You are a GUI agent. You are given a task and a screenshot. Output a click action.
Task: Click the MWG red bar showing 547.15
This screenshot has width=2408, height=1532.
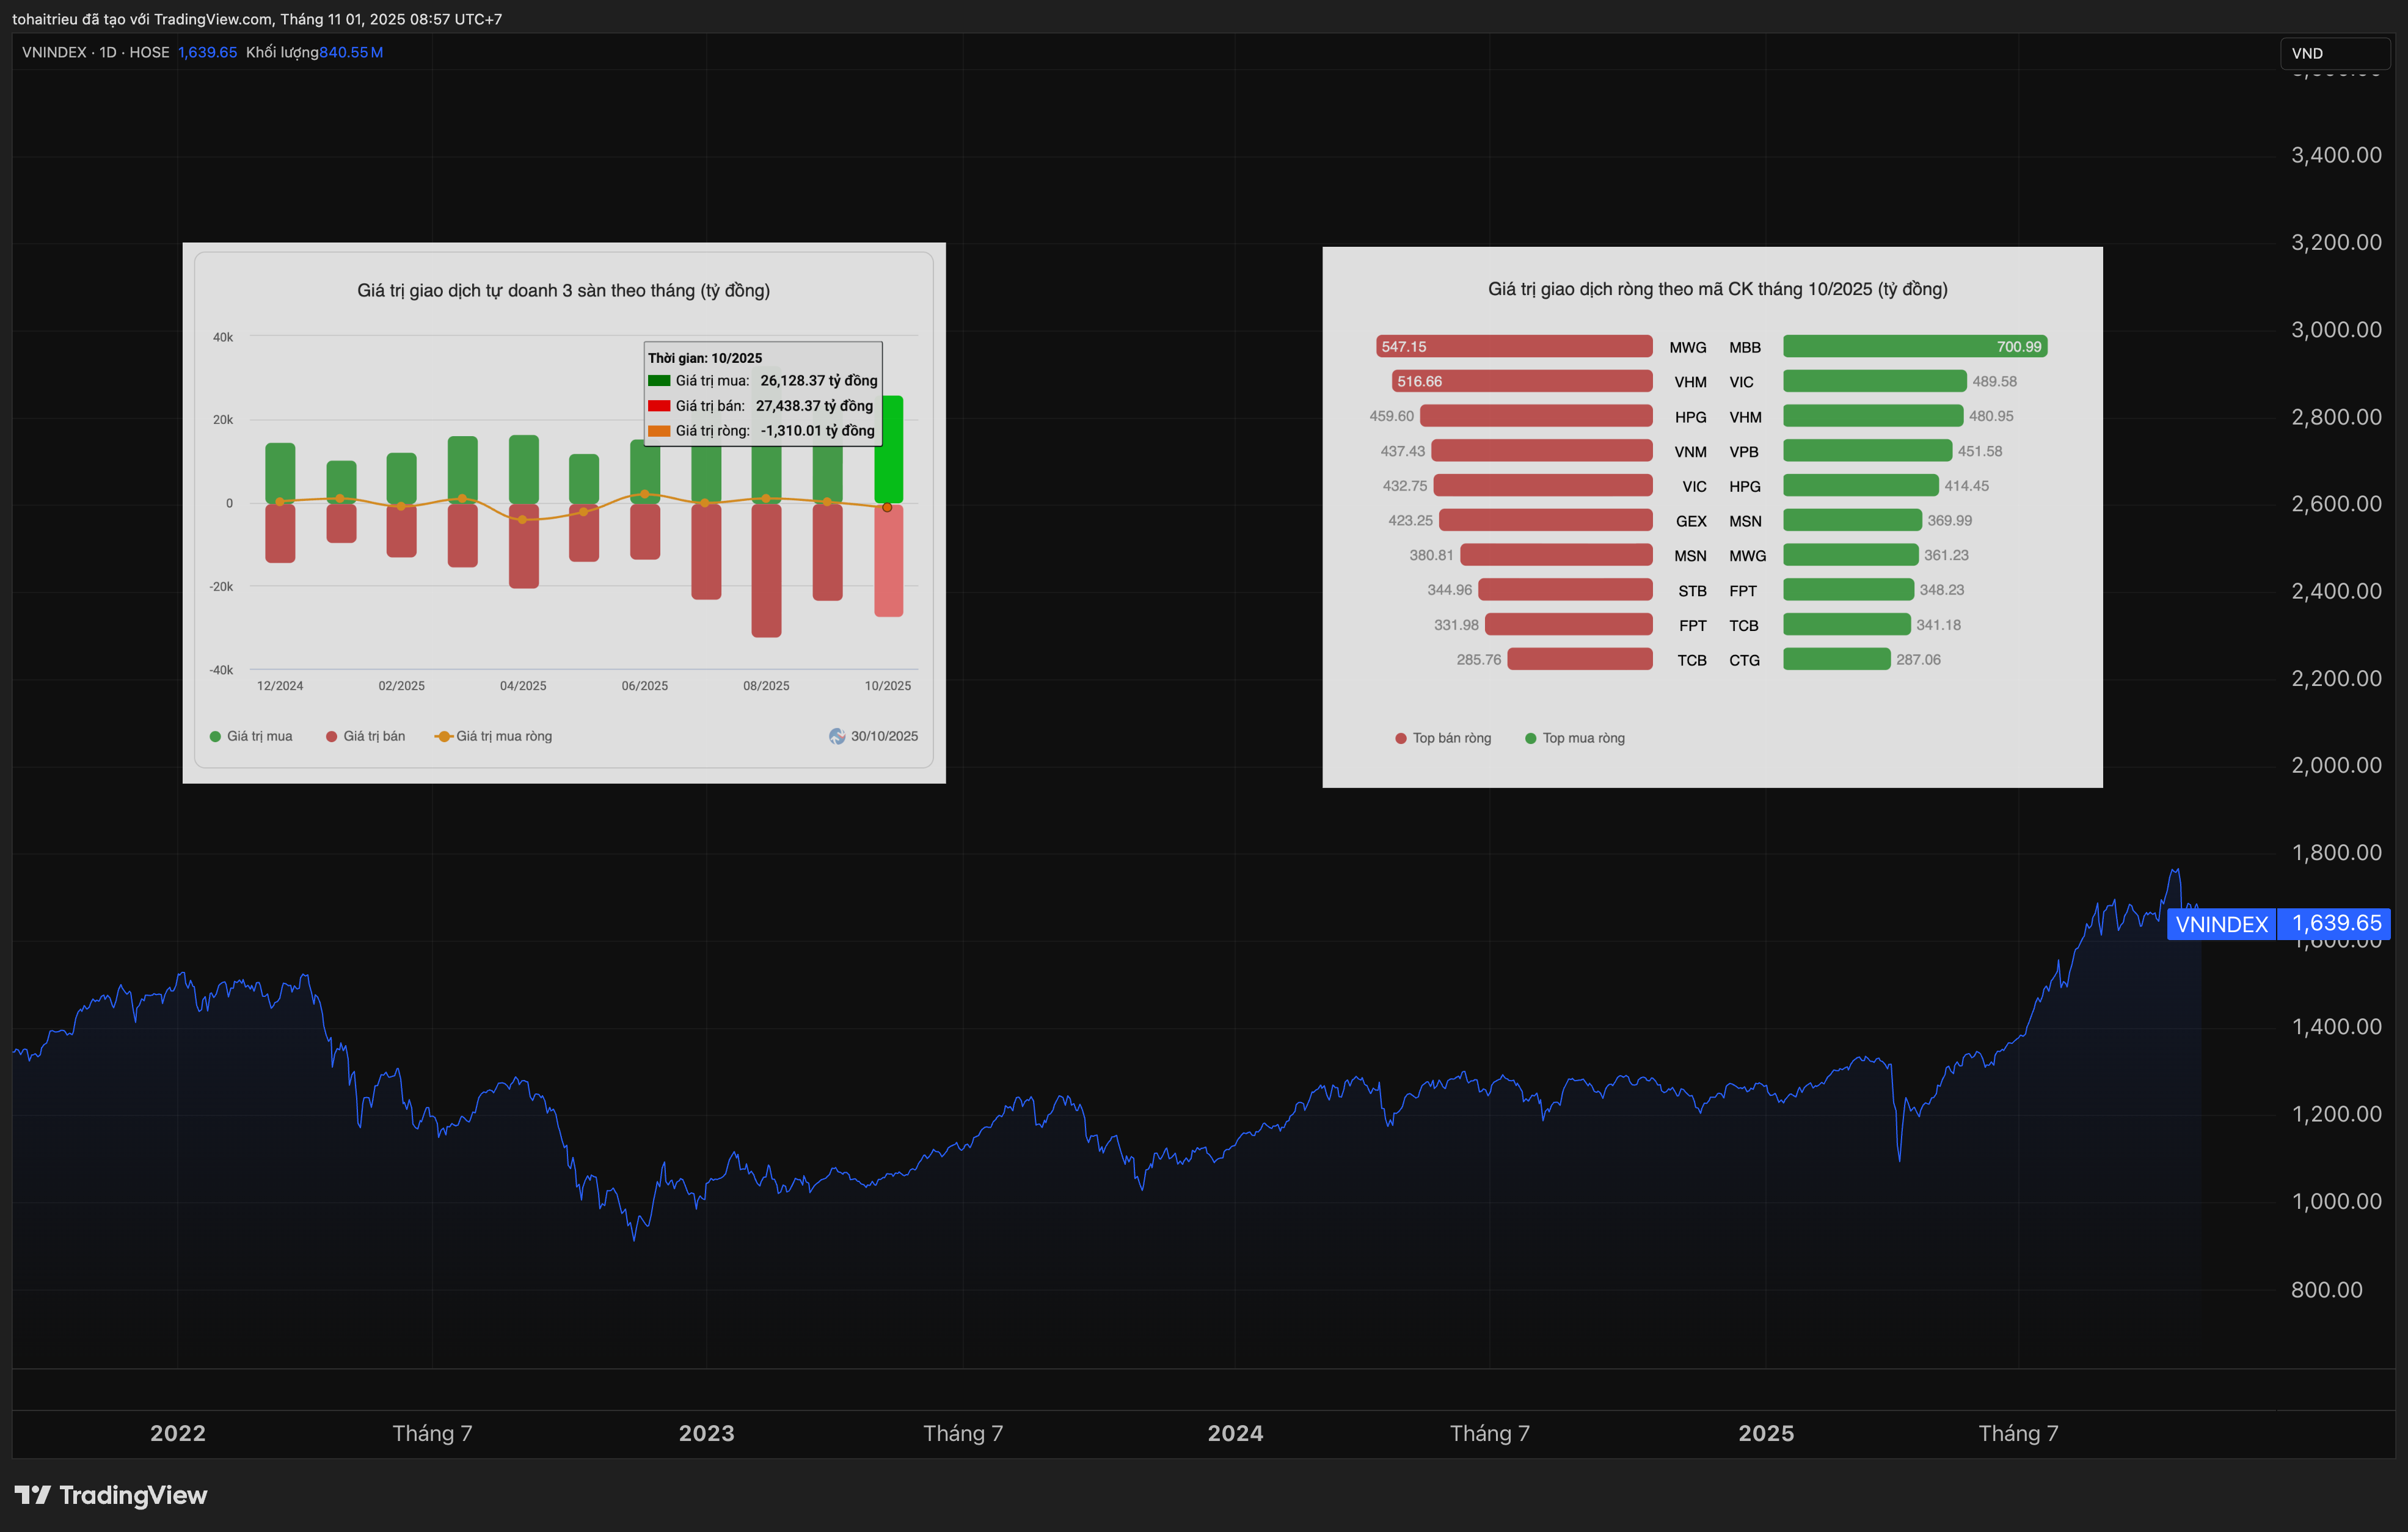coord(1514,346)
